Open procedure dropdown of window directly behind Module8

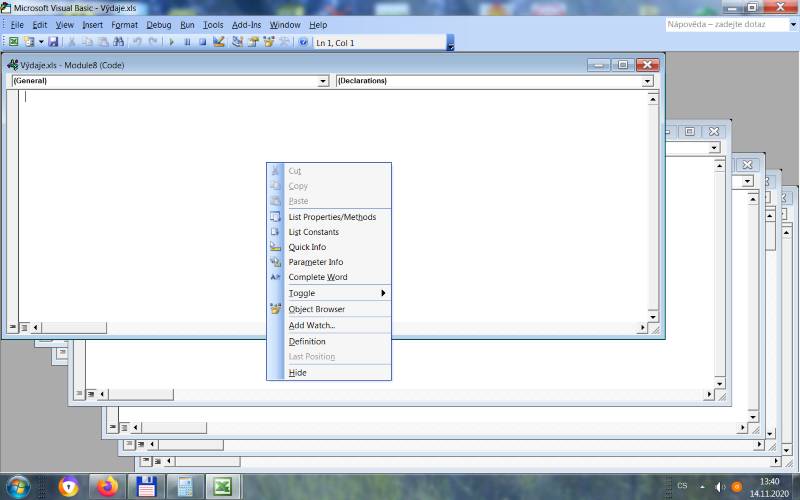point(714,147)
